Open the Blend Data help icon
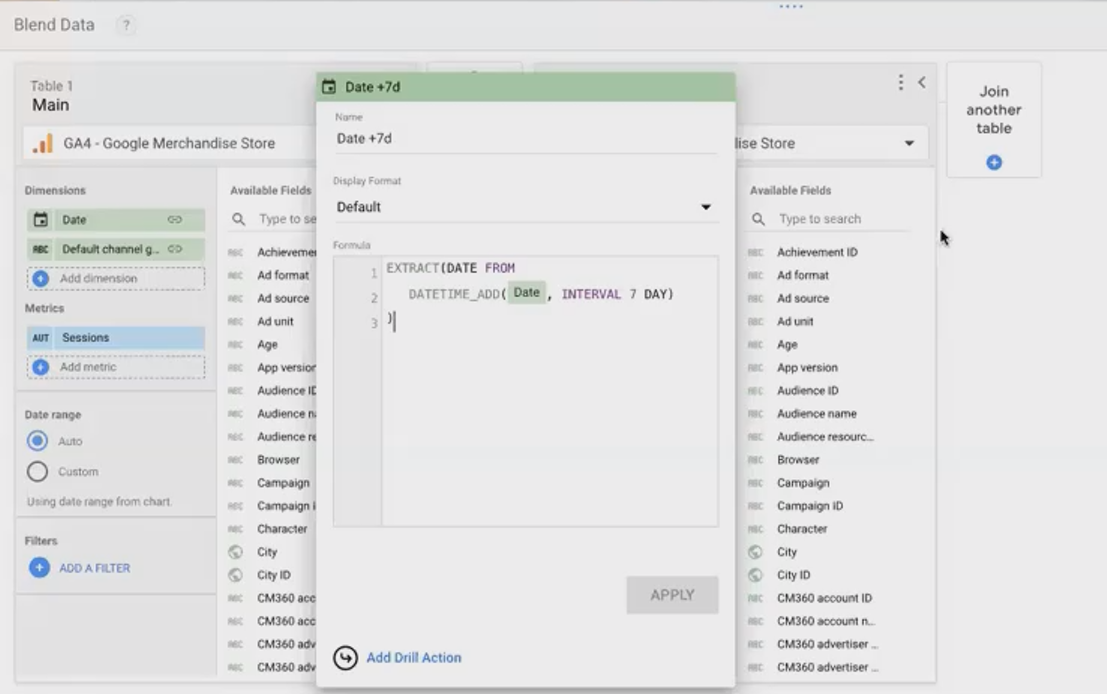This screenshot has height=694, width=1107. (x=126, y=25)
